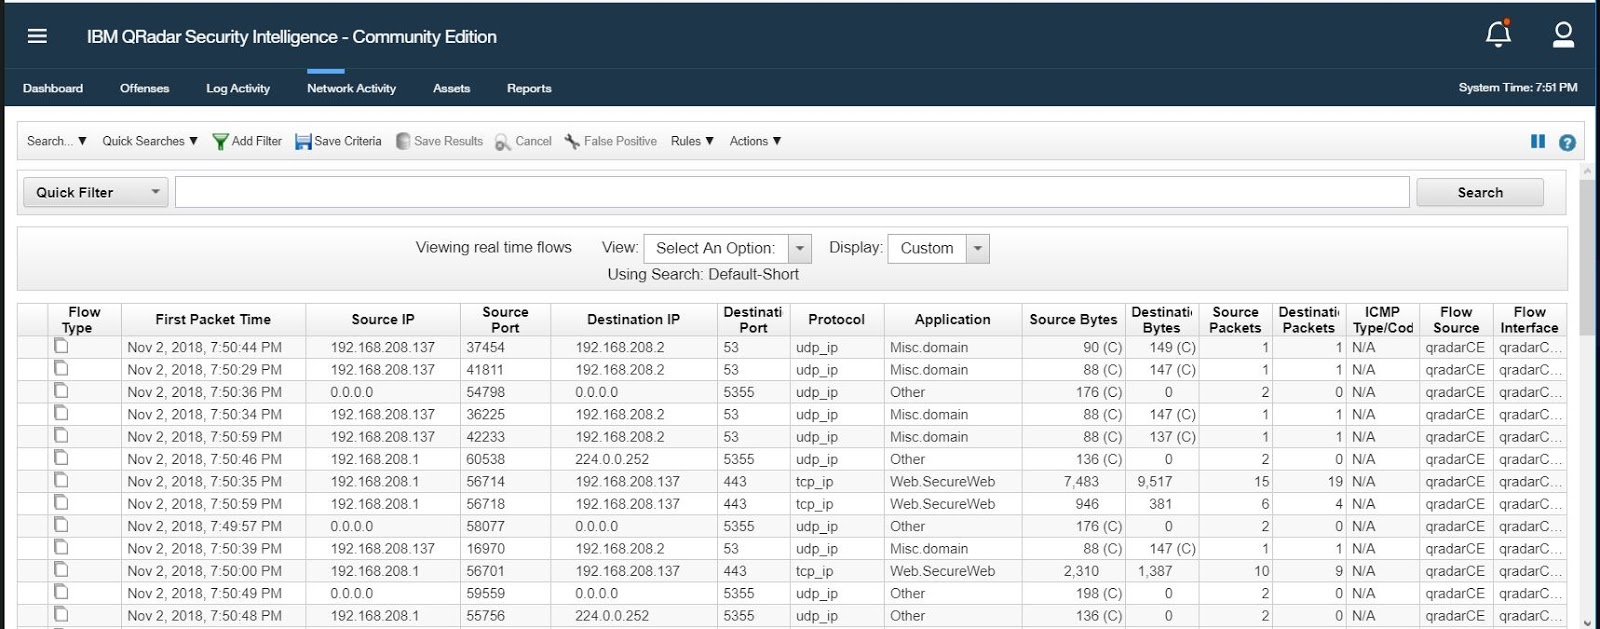This screenshot has width=1600, height=629.
Task: Click flow type icon for port 59559 row
Action: click(x=61, y=592)
